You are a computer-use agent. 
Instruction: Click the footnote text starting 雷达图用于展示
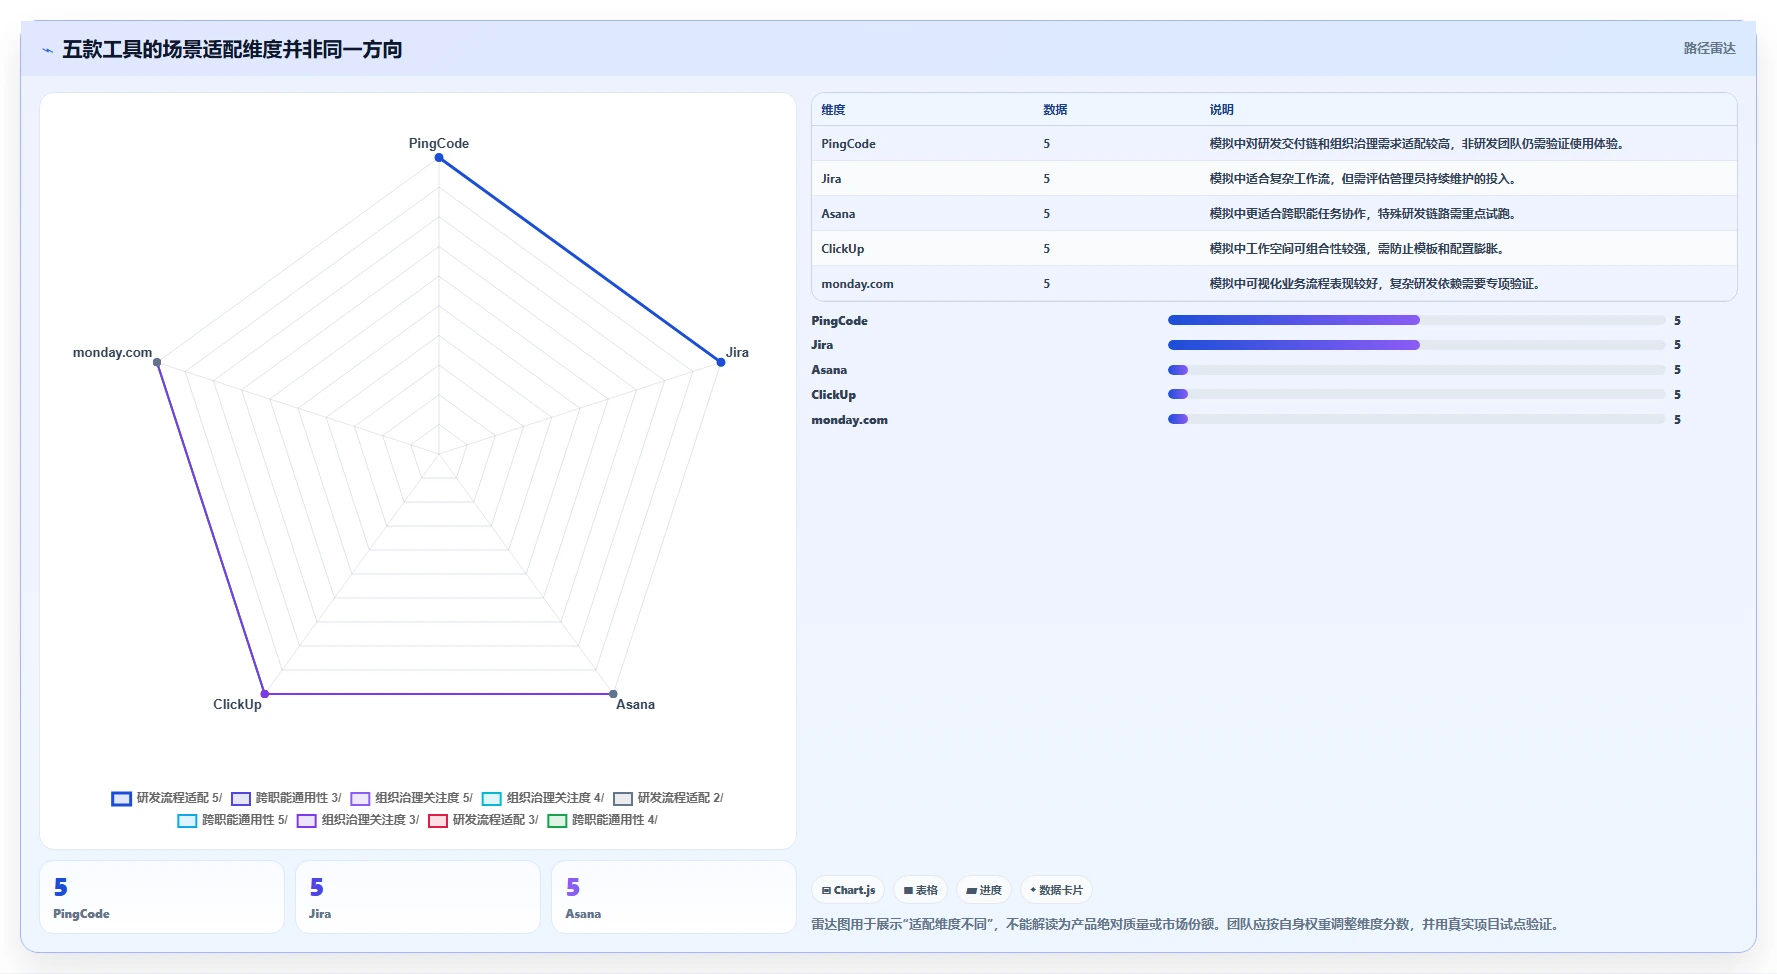click(x=1187, y=924)
